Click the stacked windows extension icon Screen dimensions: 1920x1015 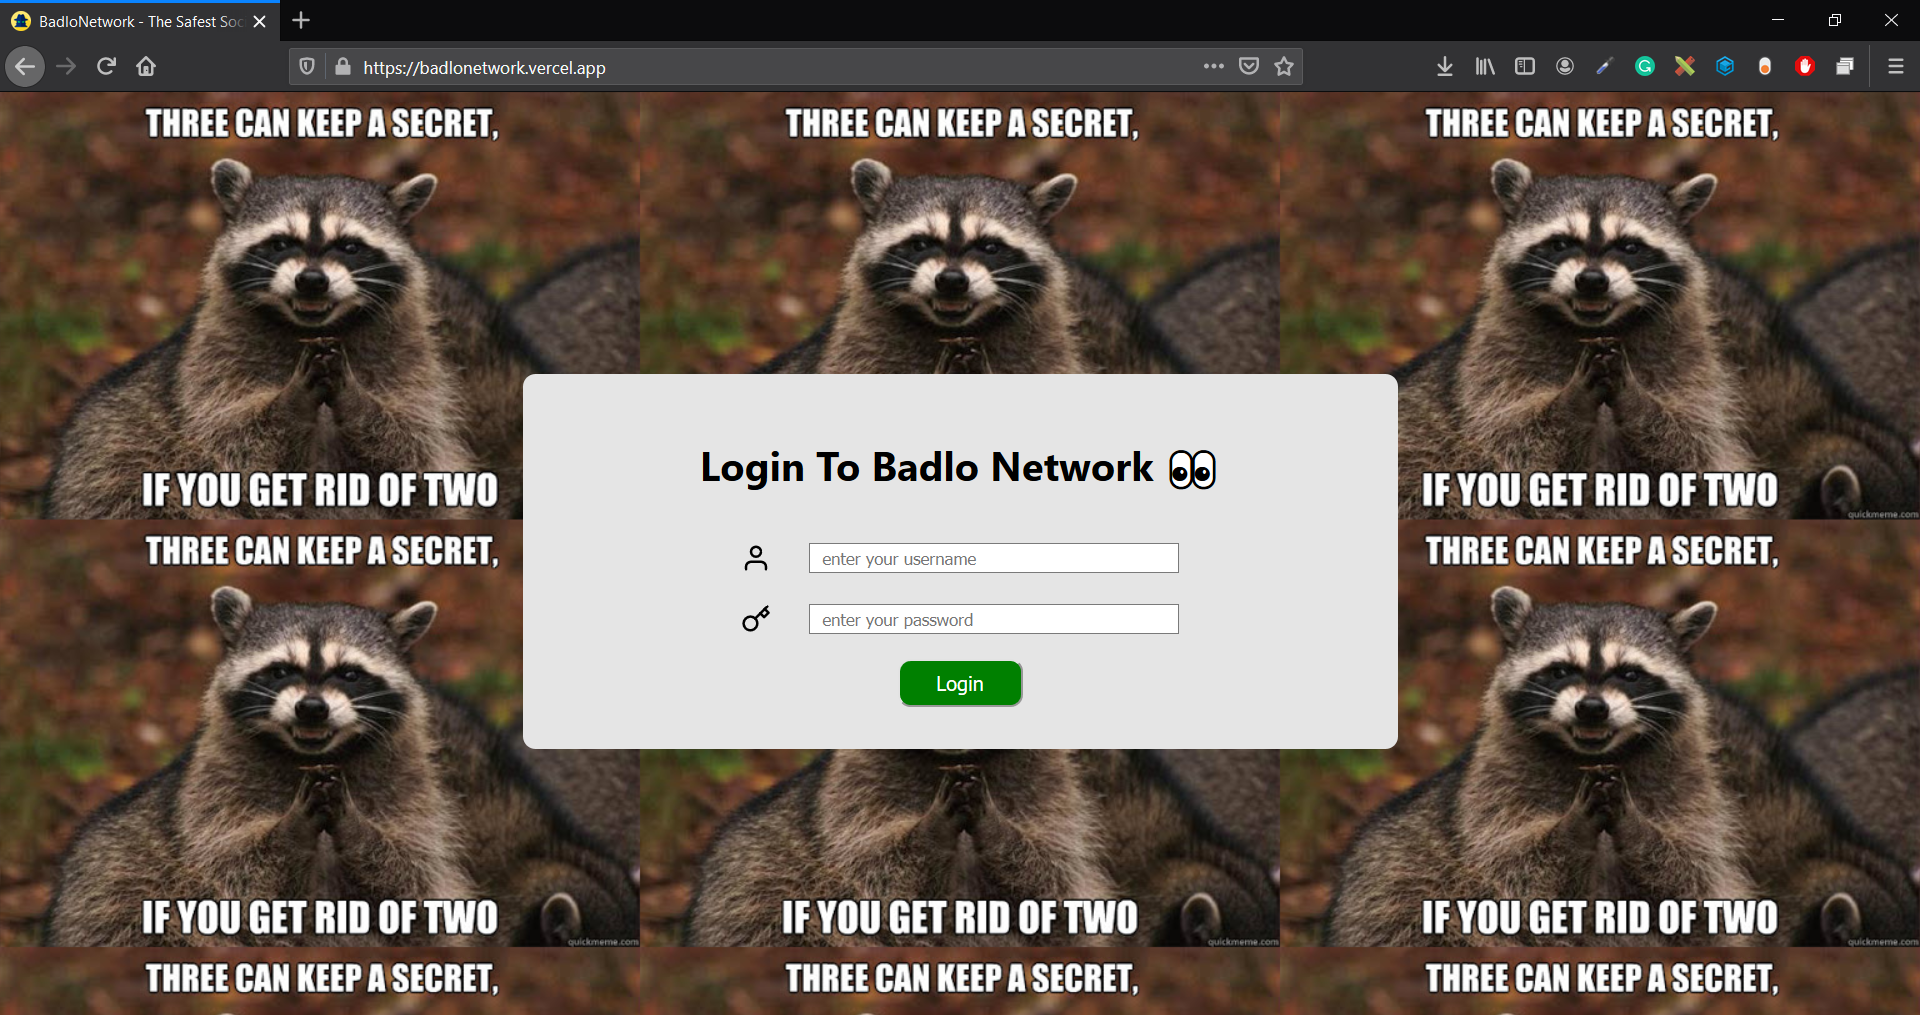tap(1845, 67)
